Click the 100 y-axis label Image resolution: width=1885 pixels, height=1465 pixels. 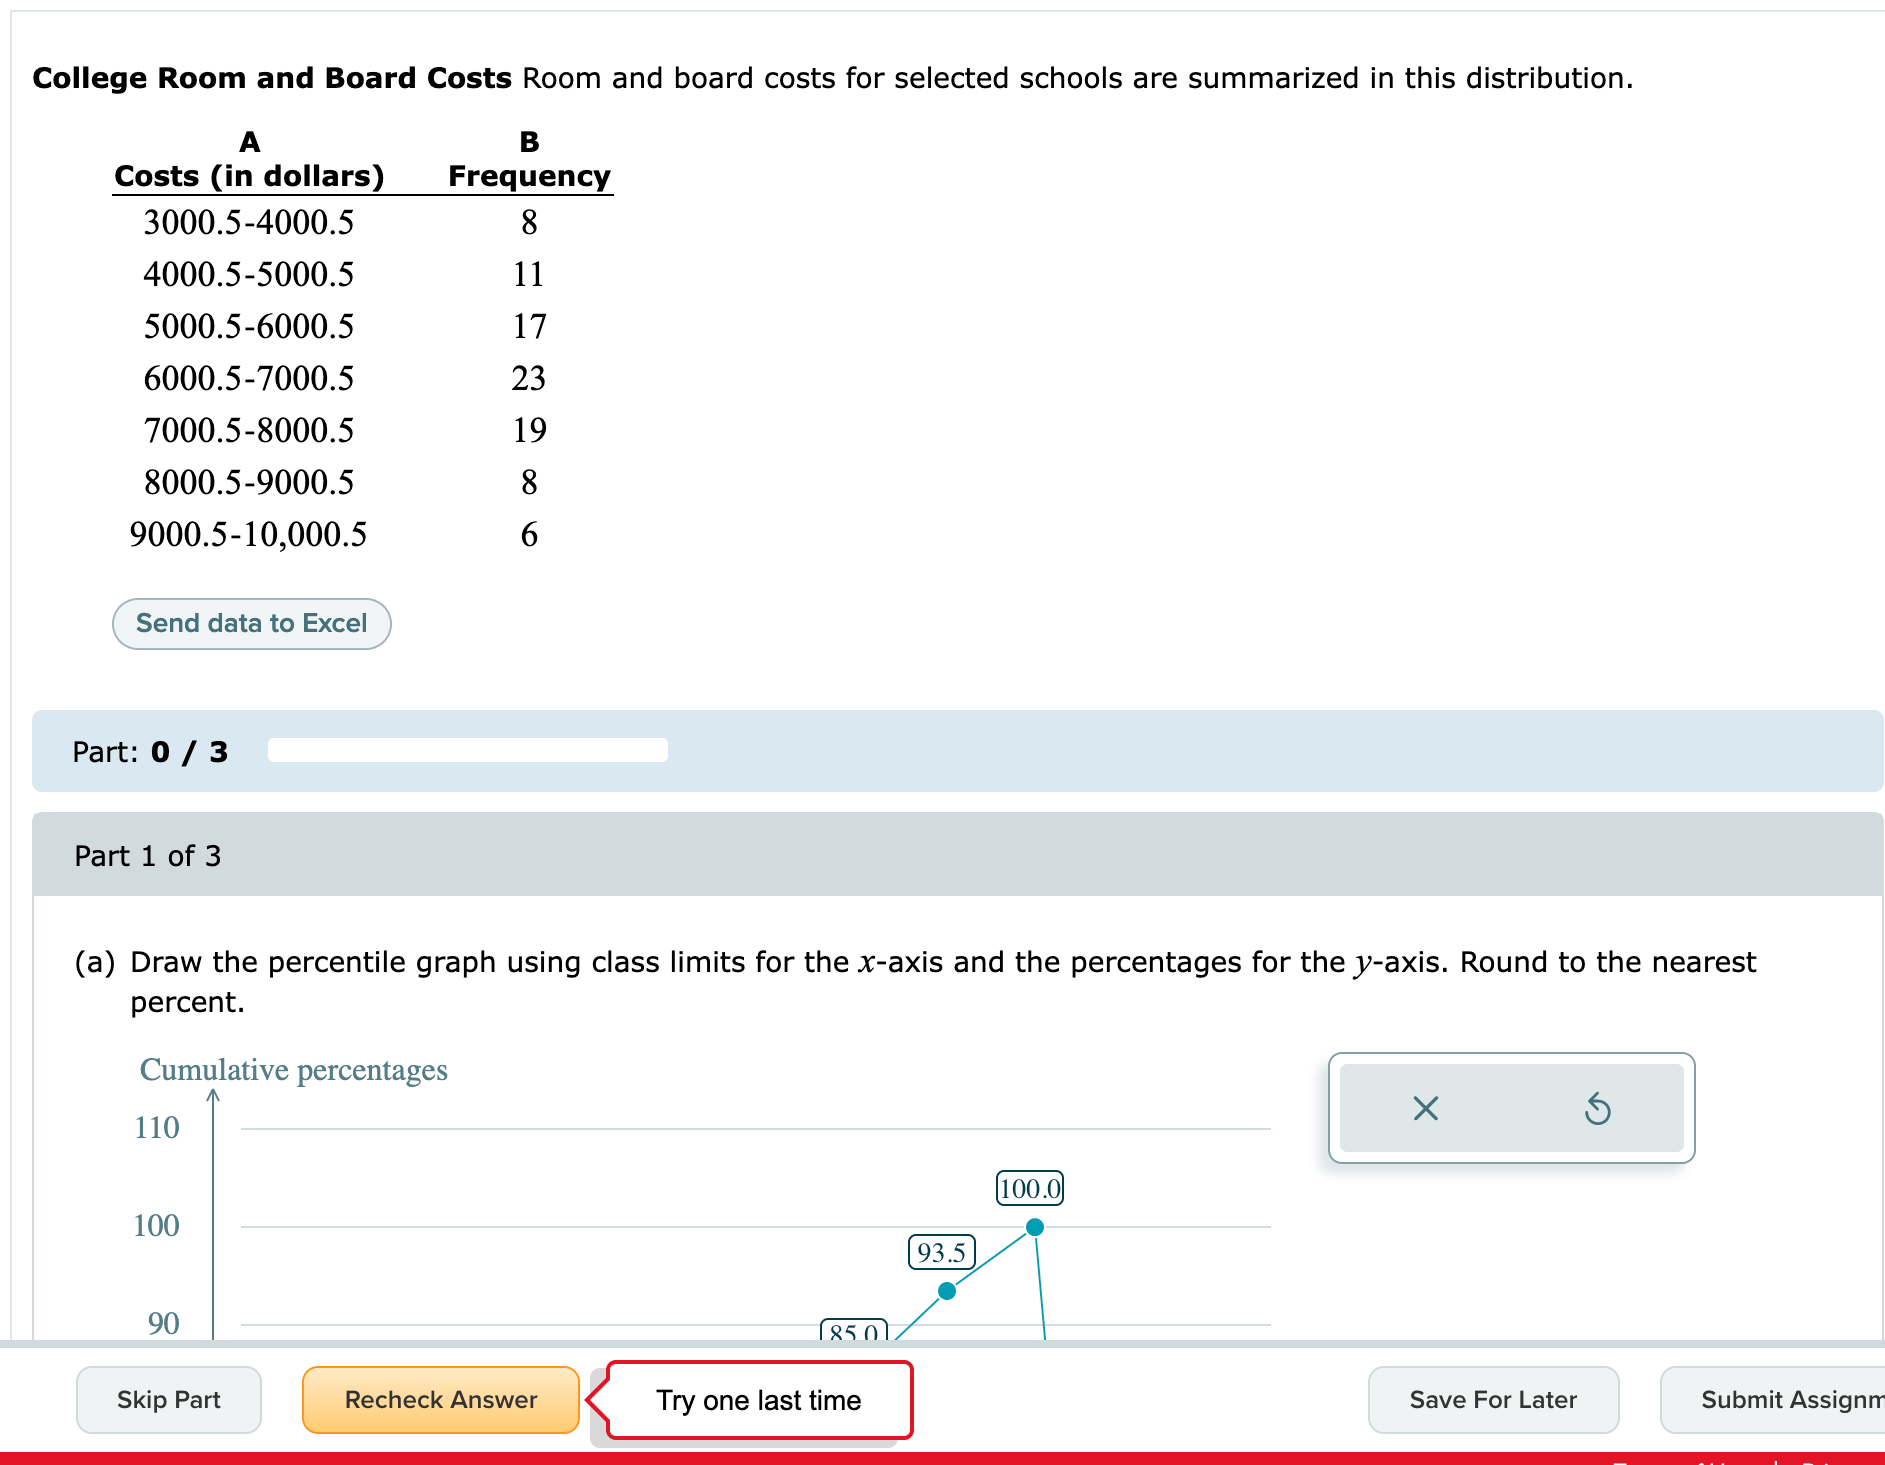tap(157, 1226)
